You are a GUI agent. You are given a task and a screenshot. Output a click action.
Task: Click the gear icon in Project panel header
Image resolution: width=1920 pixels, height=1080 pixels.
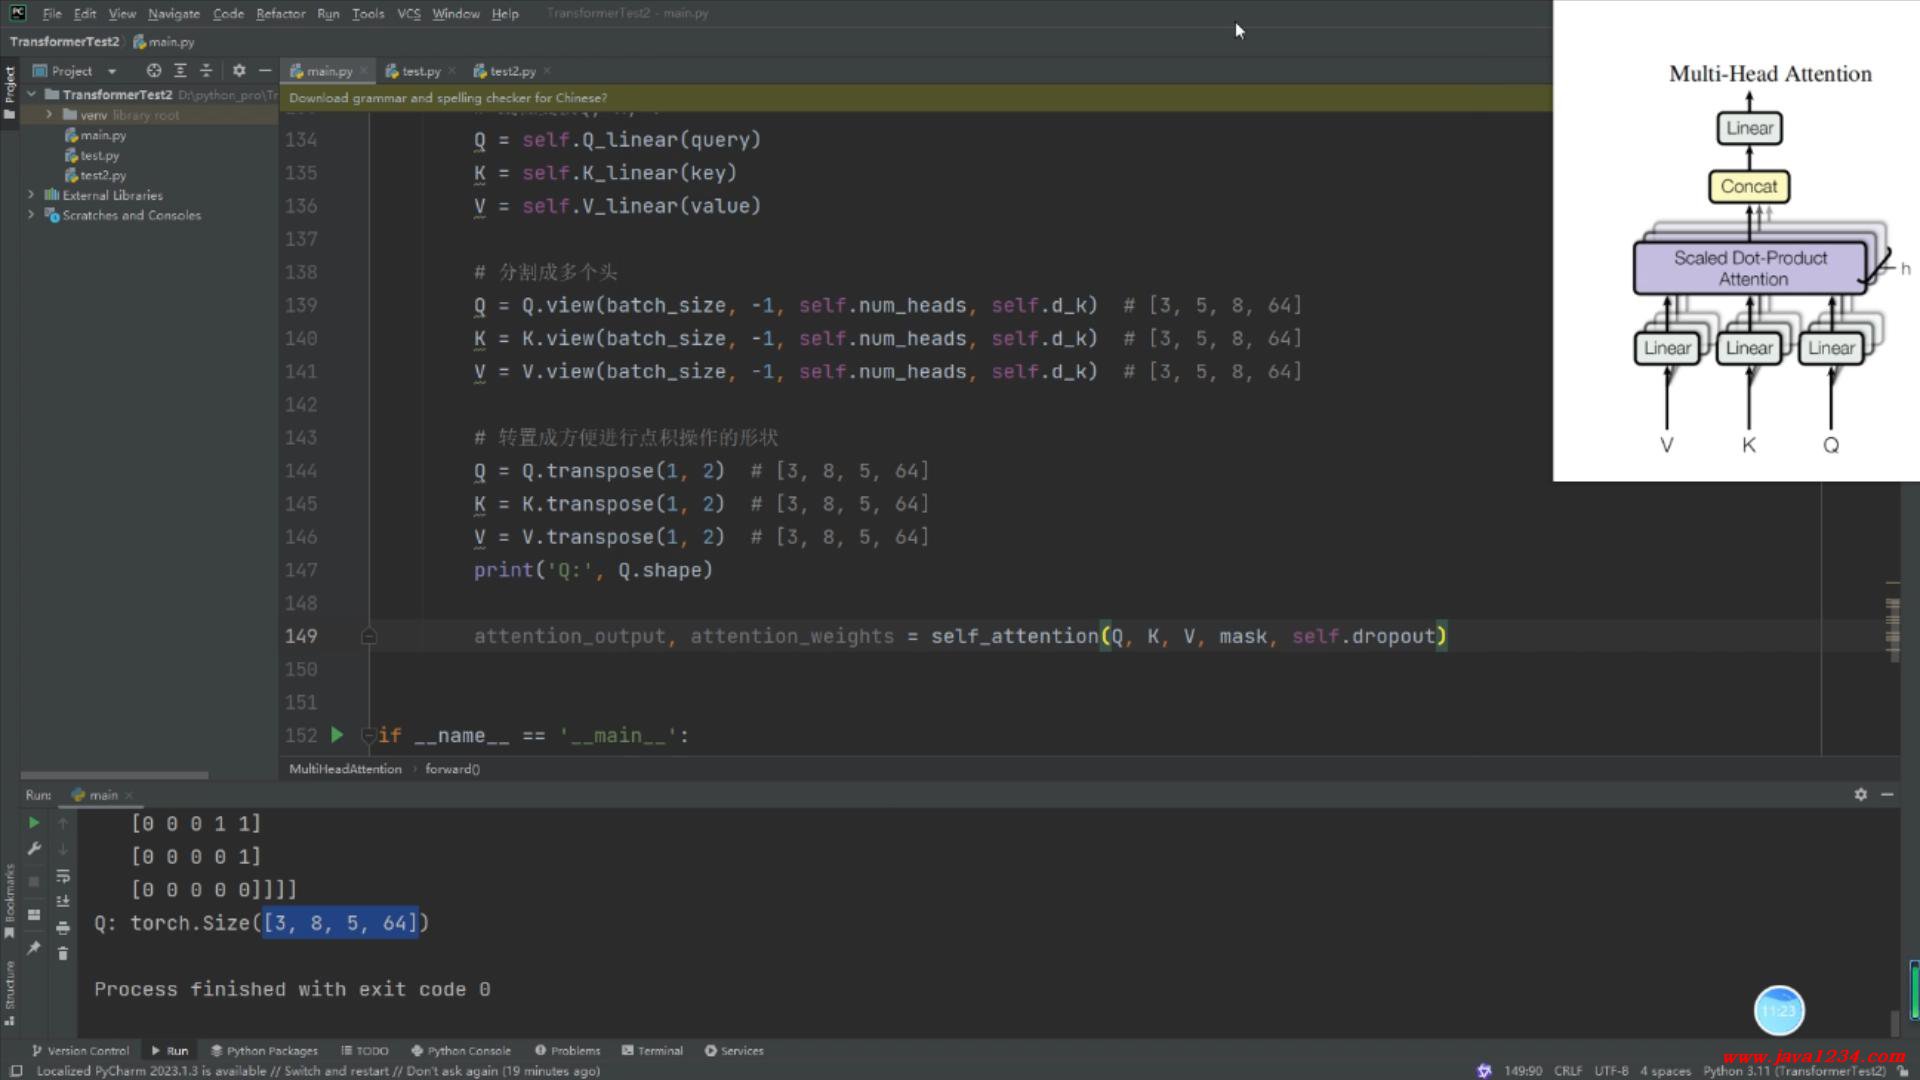tap(239, 71)
